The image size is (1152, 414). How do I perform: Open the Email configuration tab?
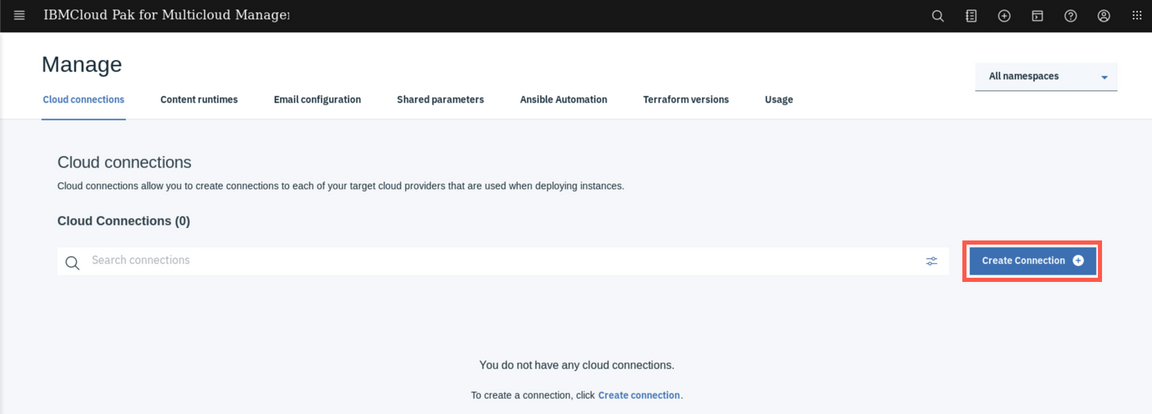coord(317,100)
